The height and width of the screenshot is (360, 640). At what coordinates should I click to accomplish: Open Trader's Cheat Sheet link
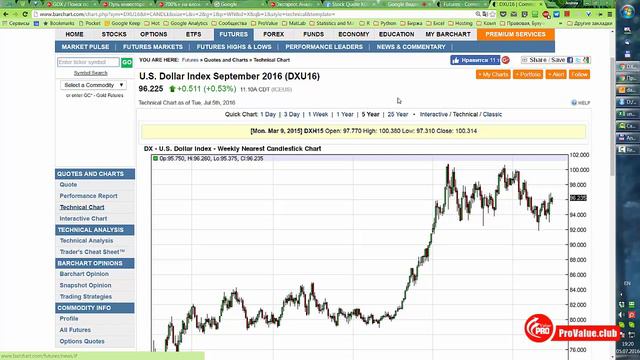tap(92, 252)
